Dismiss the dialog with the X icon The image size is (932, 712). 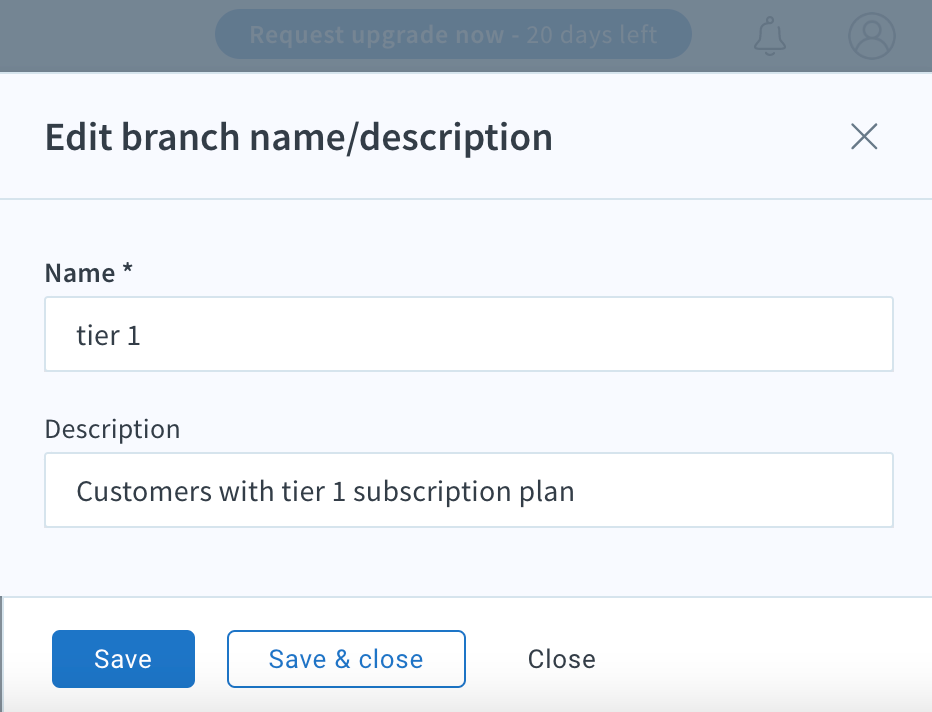(864, 137)
